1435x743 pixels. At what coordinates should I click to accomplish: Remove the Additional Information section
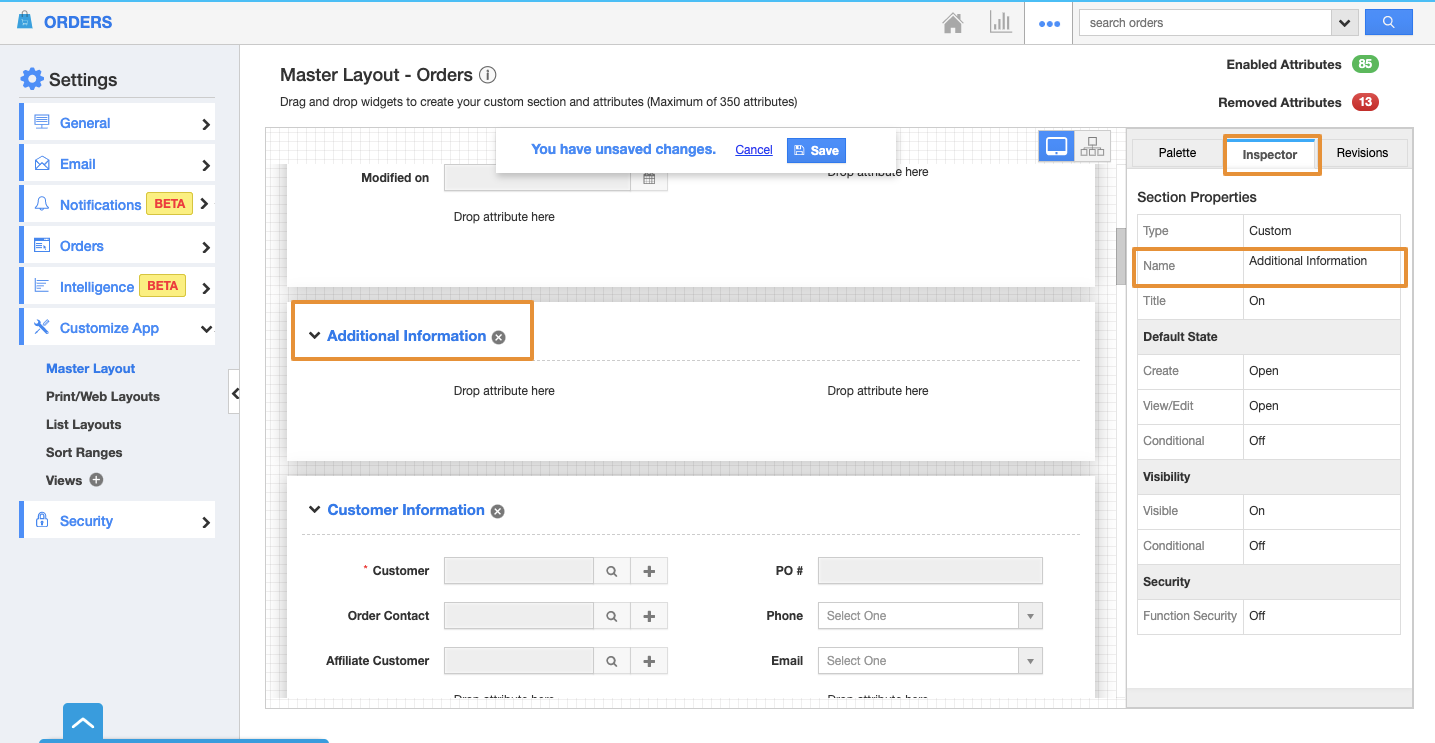[498, 337]
